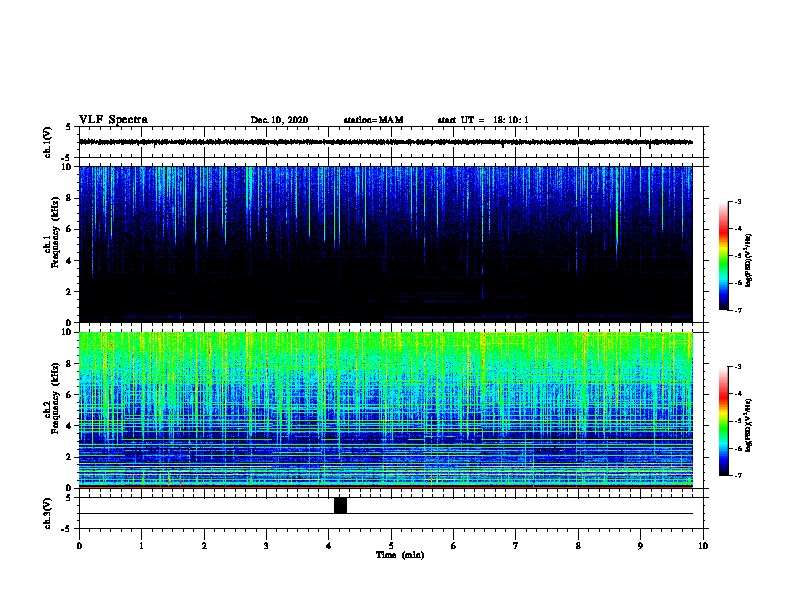Click the log(PSD) label beside ch.1 color bar
Image resolution: width=792 pixels, height=612 pixels.
pyautogui.click(x=748, y=261)
